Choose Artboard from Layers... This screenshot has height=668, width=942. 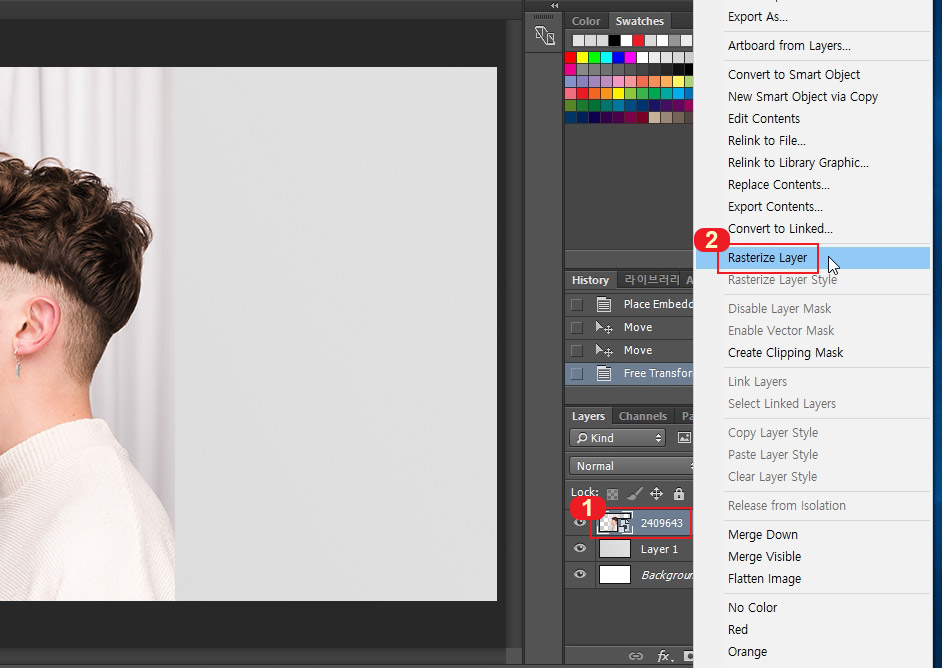pyautogui.click(x=789, y=46)
